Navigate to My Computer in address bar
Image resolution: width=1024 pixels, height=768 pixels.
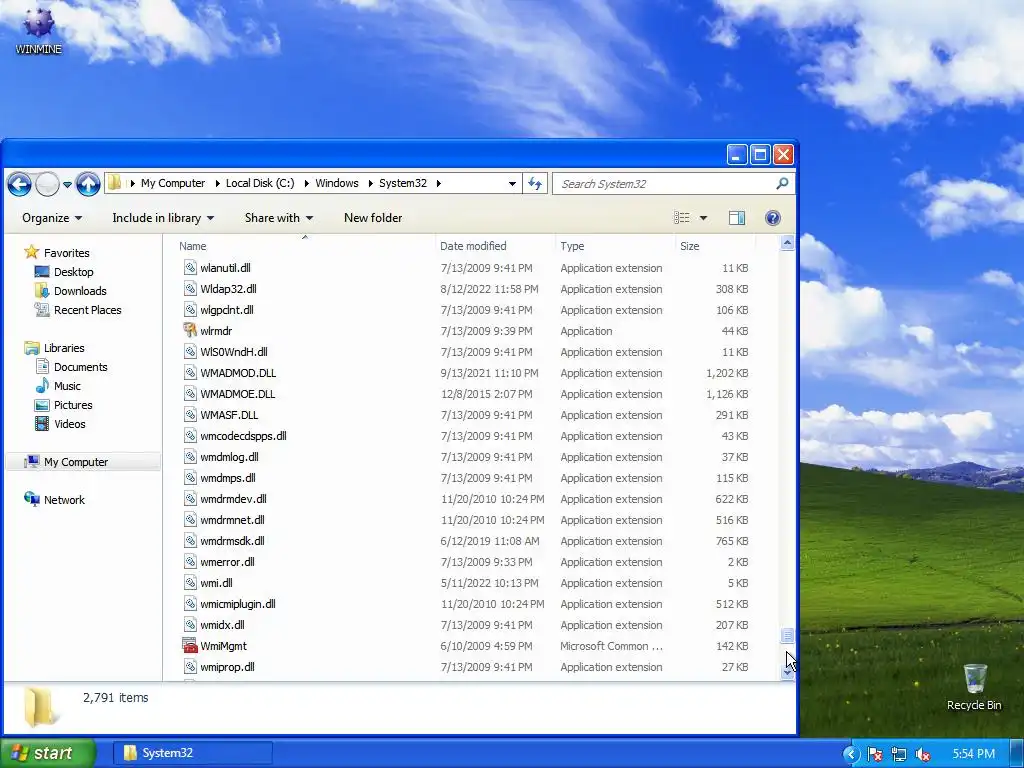(x=173, y=184)
